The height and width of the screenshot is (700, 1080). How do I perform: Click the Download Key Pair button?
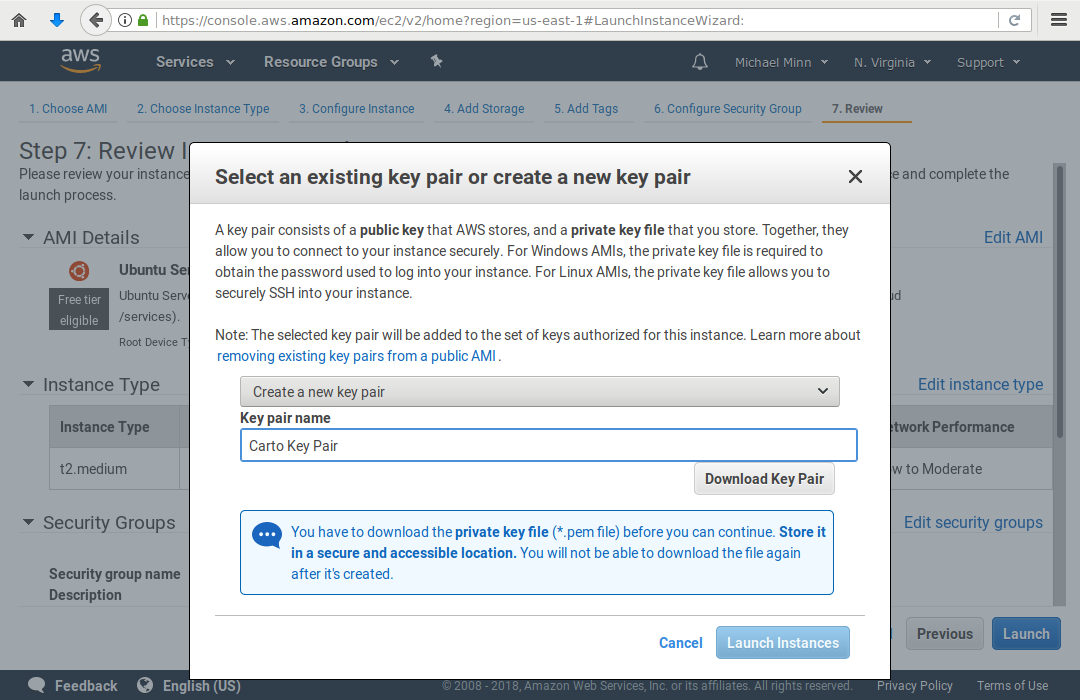tap(764, 479)
